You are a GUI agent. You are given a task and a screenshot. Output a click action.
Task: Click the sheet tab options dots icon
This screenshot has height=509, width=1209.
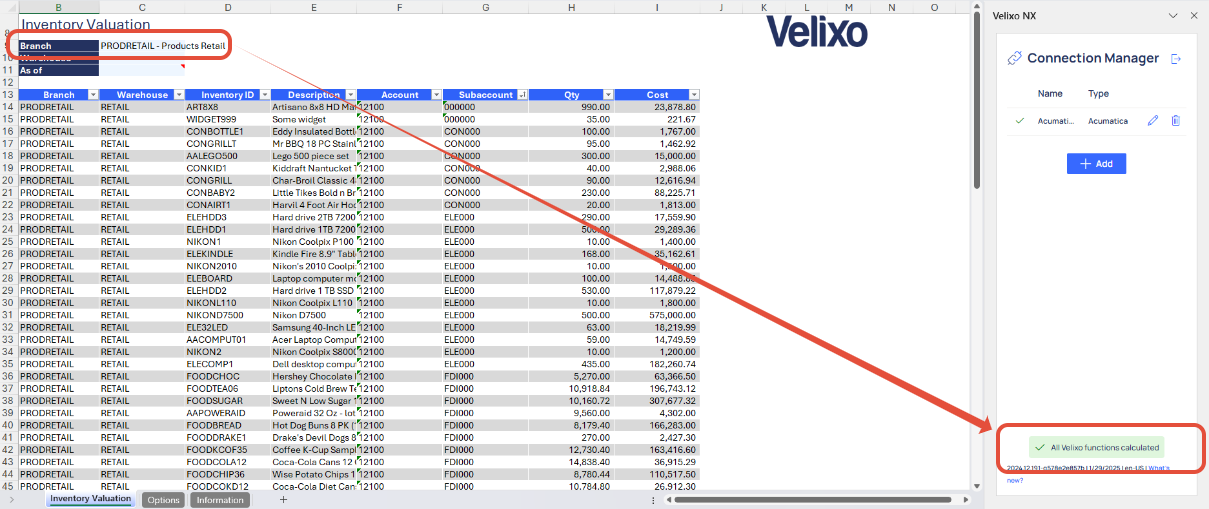point(653,500)
